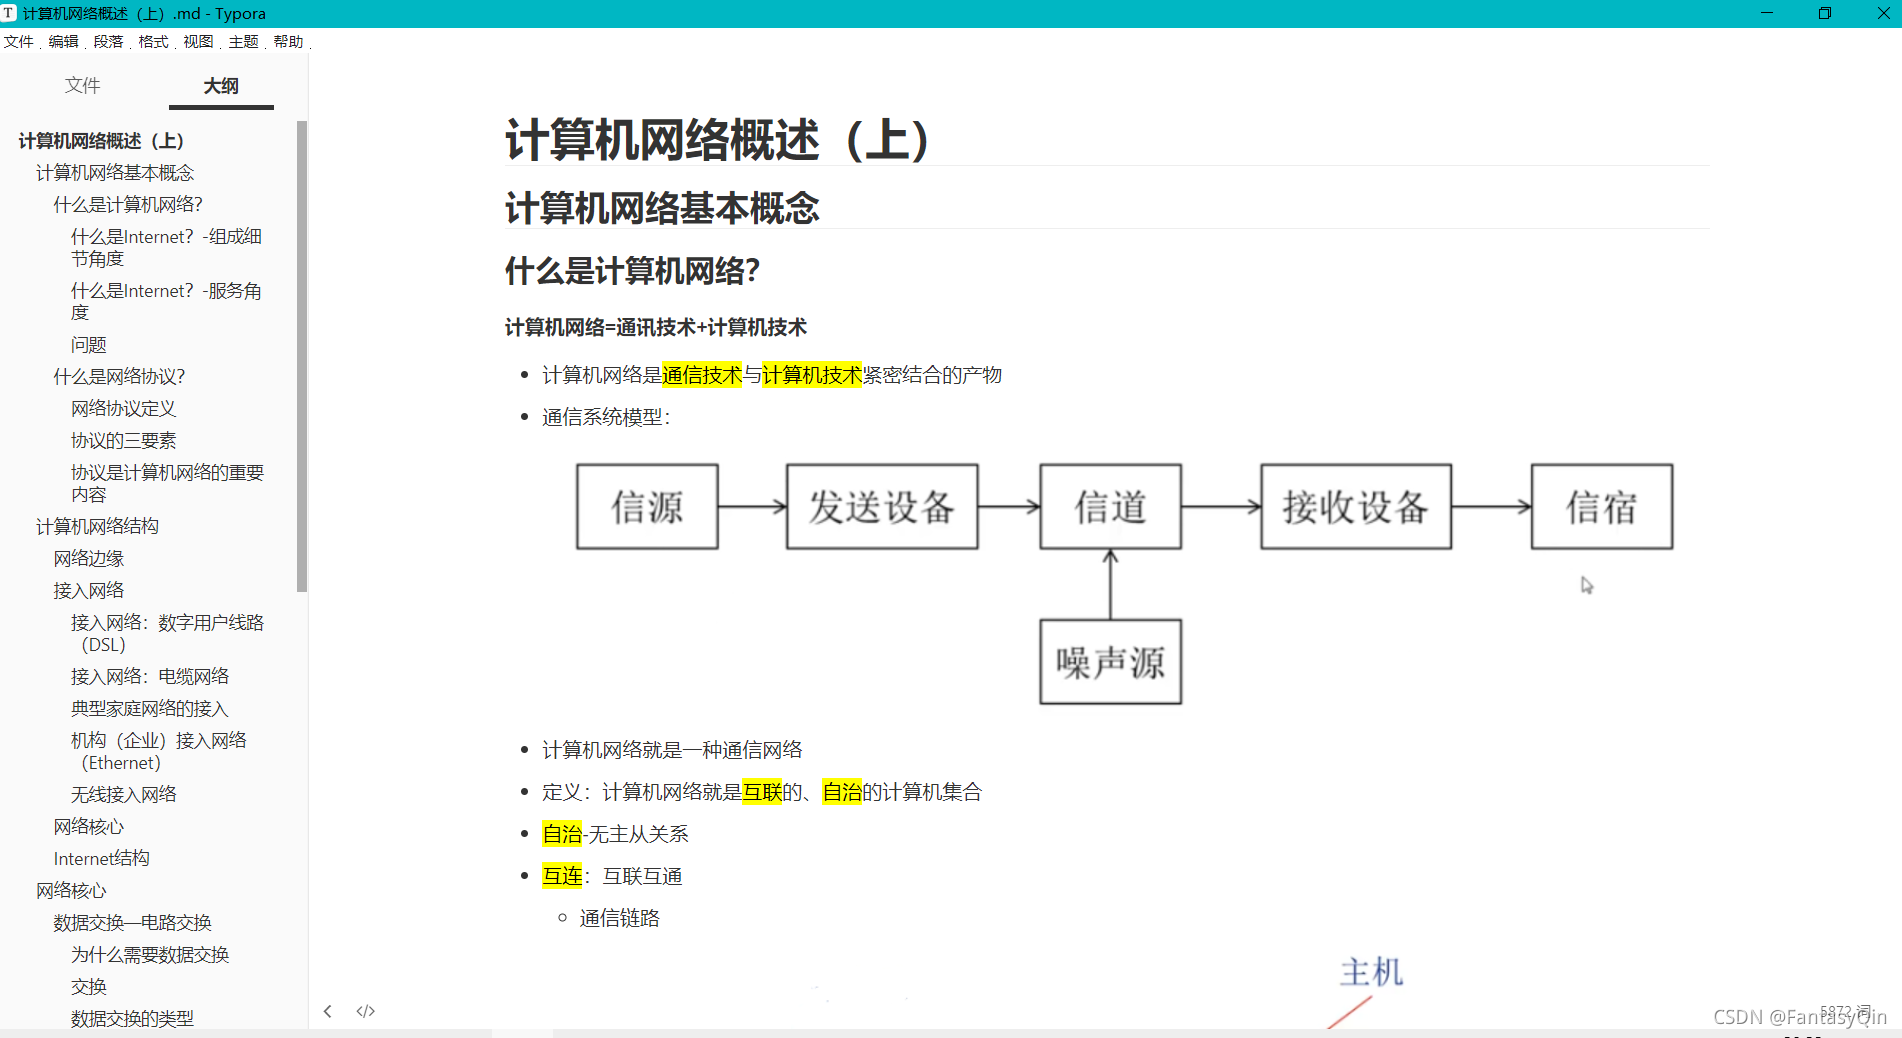This screenshot has height=1038, width=1902.
Task: Go to outline item 问题
Action: tap(88, 345)
